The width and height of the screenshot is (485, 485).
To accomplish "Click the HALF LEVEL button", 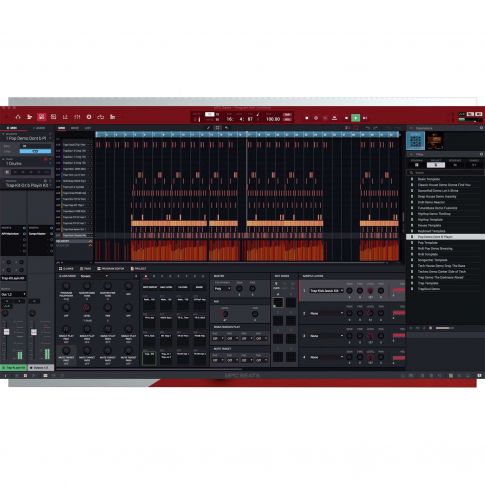I will [166, 287].
